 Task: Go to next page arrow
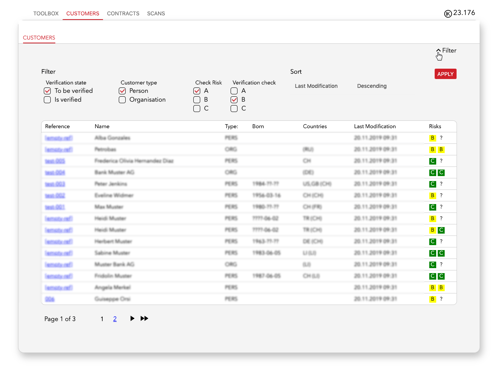pyautogui.click(x=132, y=318)
